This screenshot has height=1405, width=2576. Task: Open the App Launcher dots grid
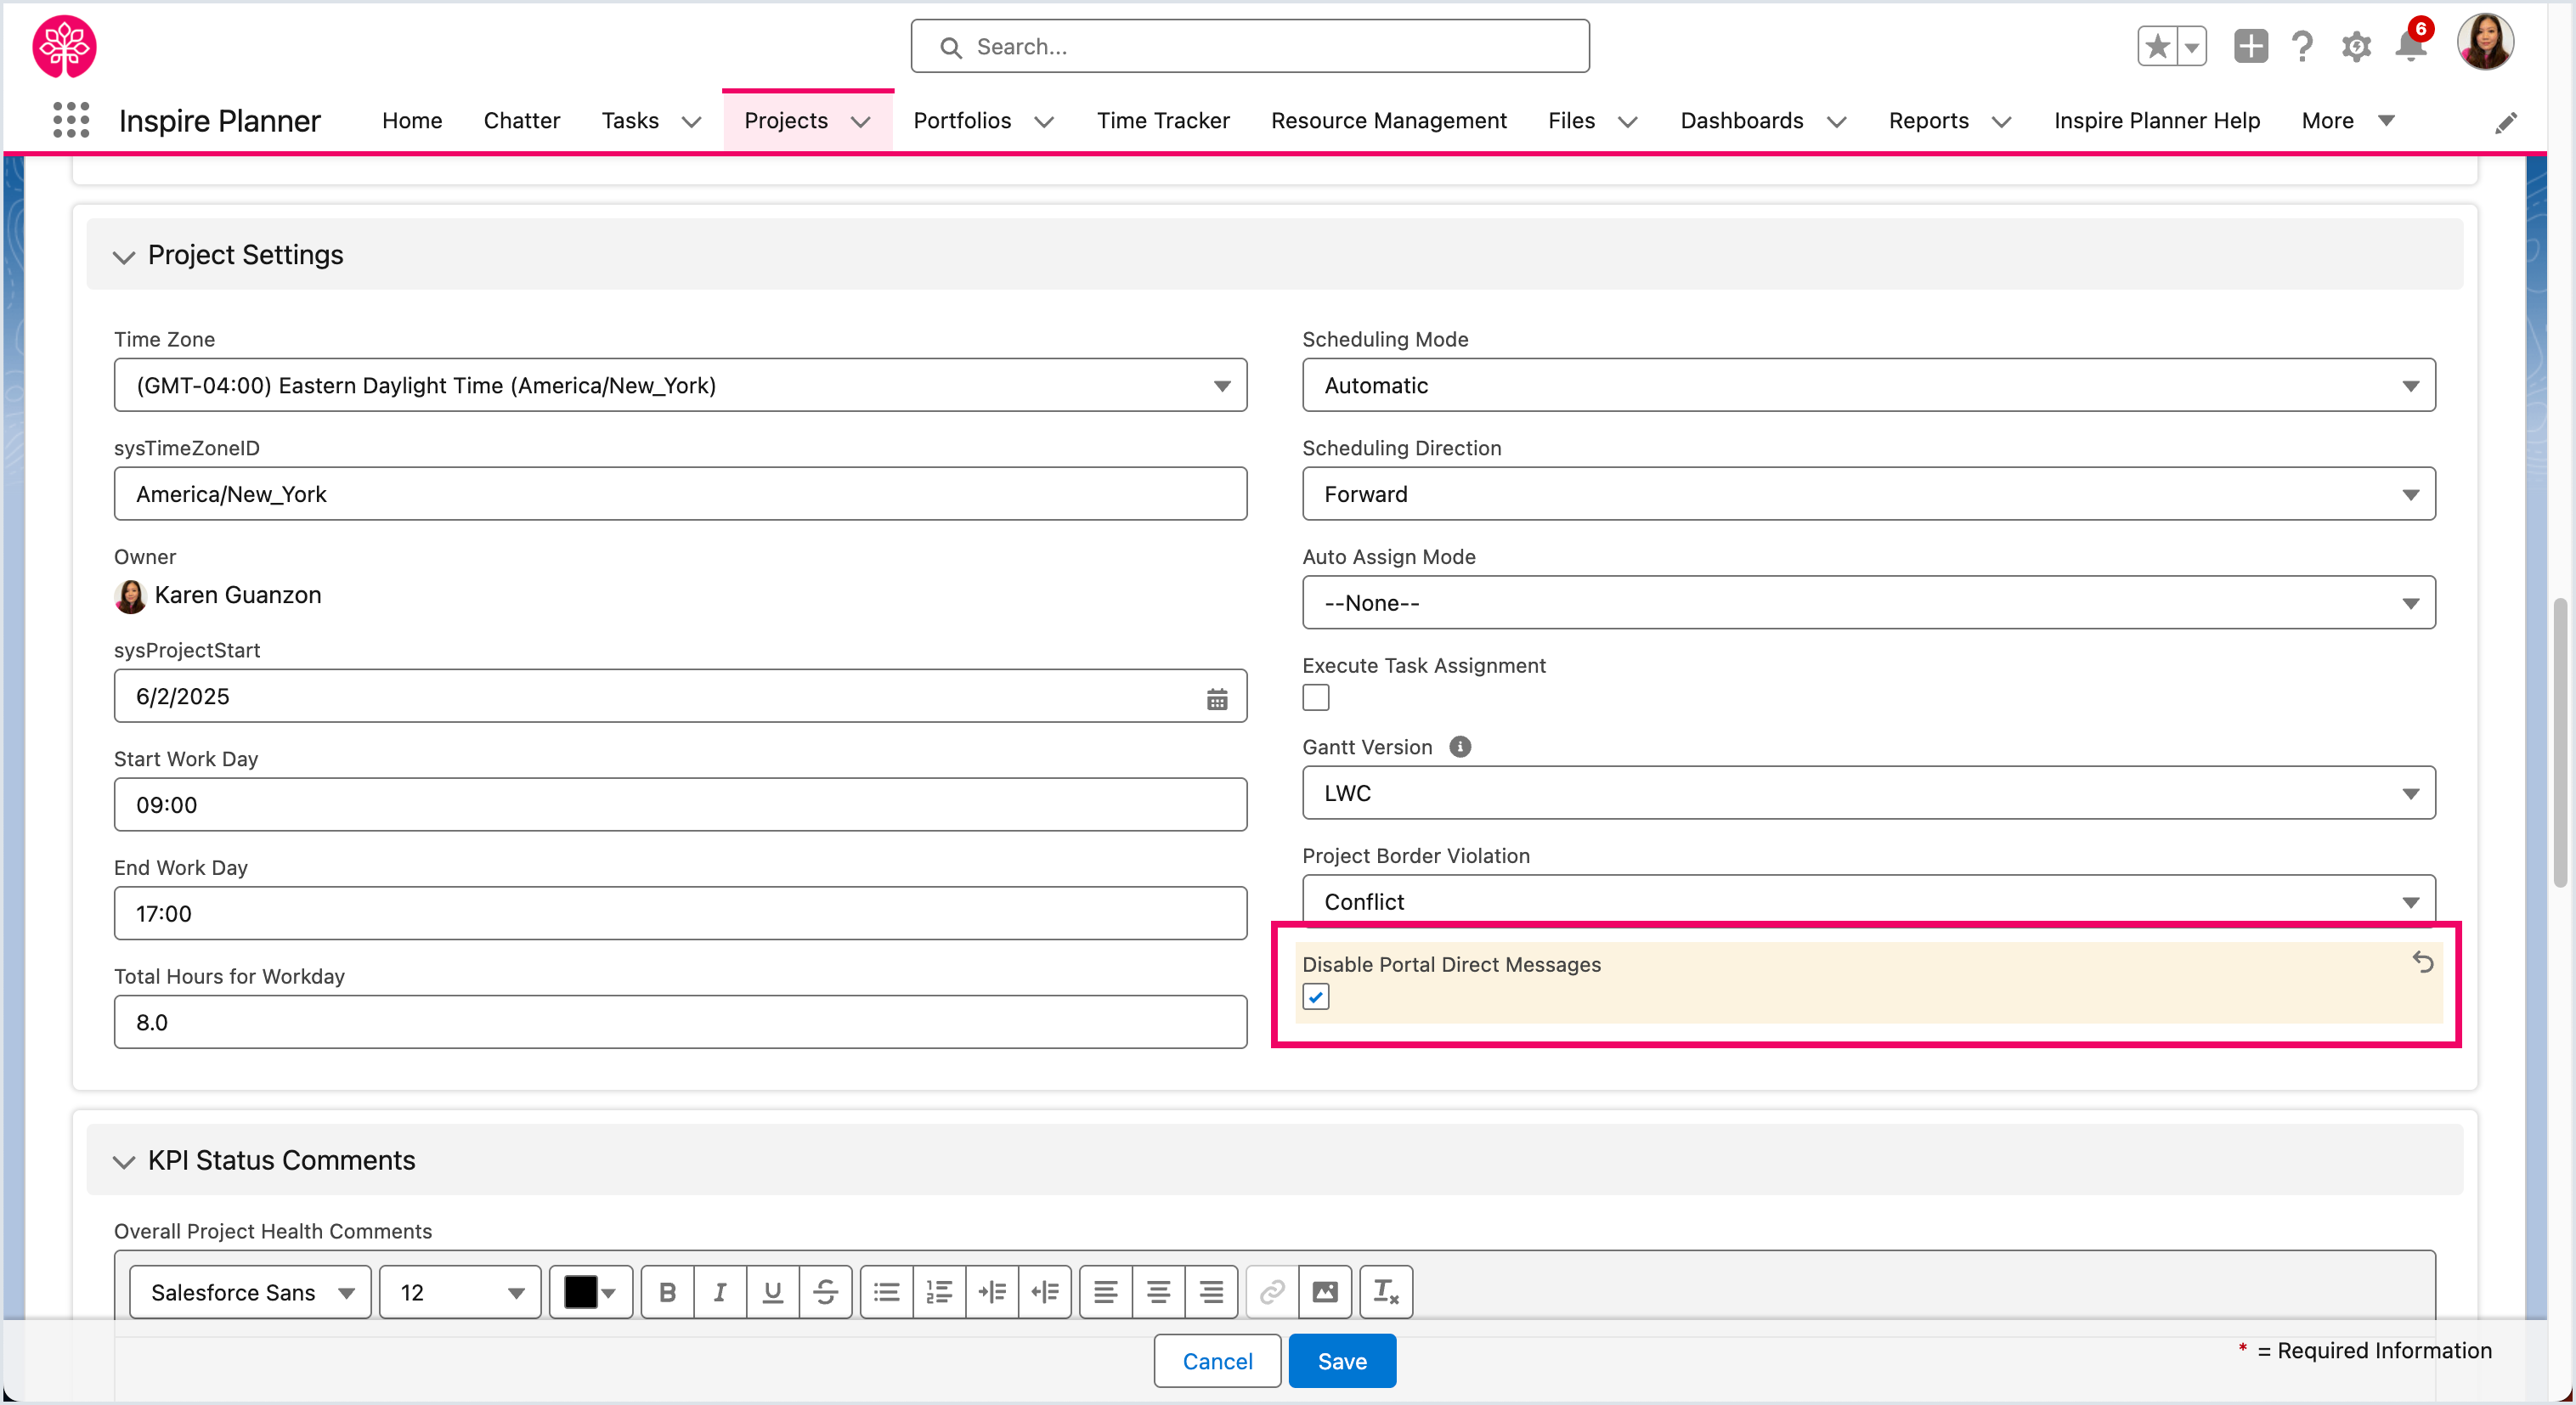pos(70,120)
